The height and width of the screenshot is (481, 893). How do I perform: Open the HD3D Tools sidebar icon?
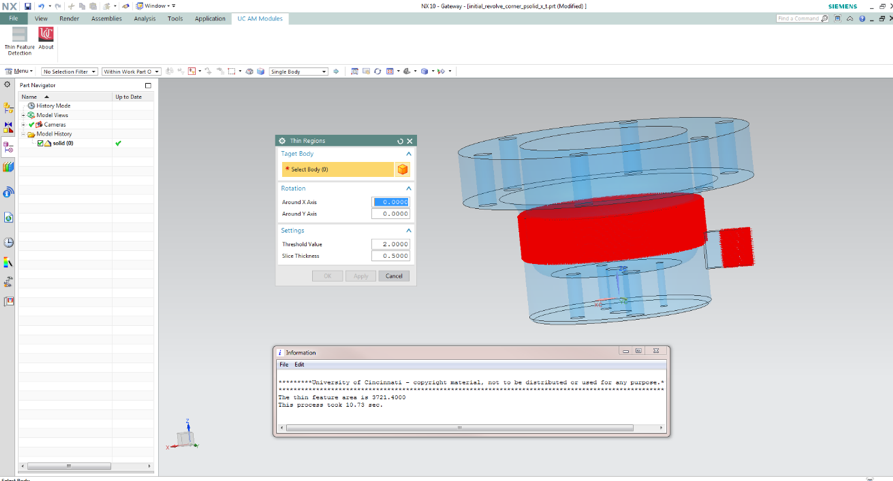(8, 192)
